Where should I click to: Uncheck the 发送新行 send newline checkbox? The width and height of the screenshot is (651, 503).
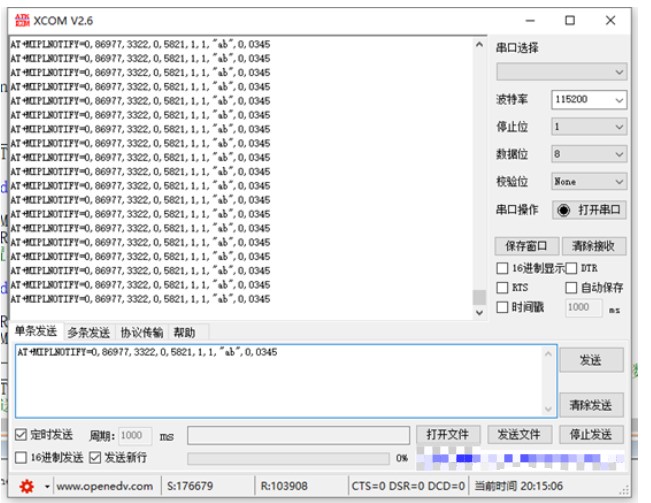(95, 458)
